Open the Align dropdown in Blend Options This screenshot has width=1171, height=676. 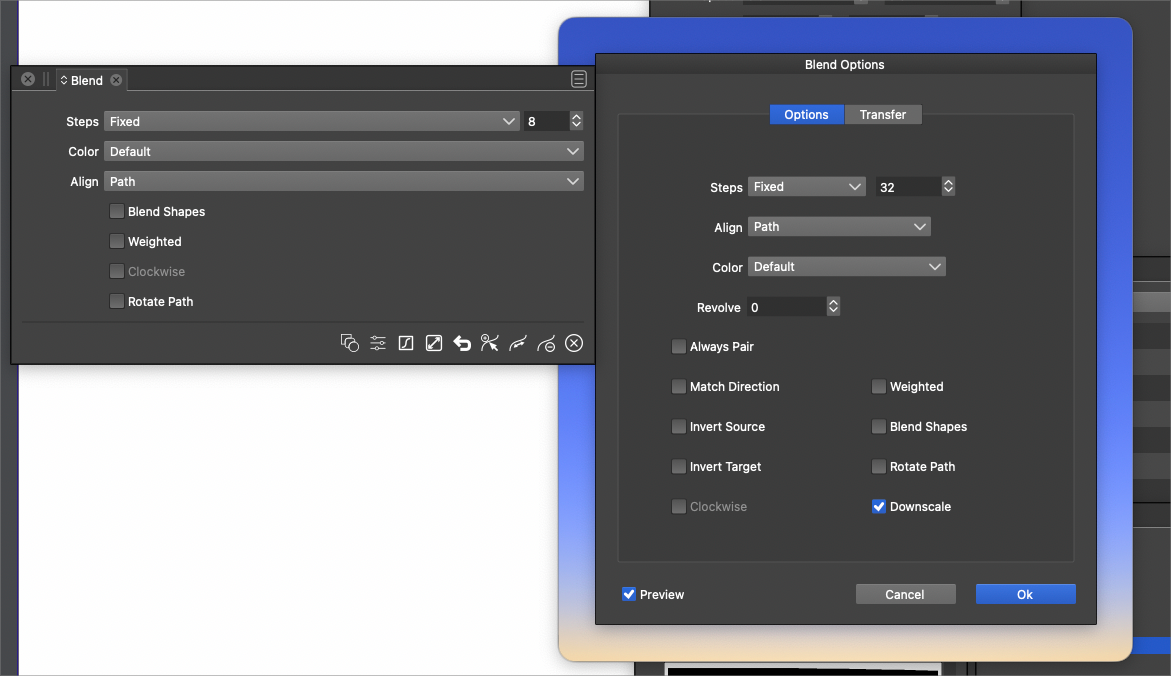point(839,227)
